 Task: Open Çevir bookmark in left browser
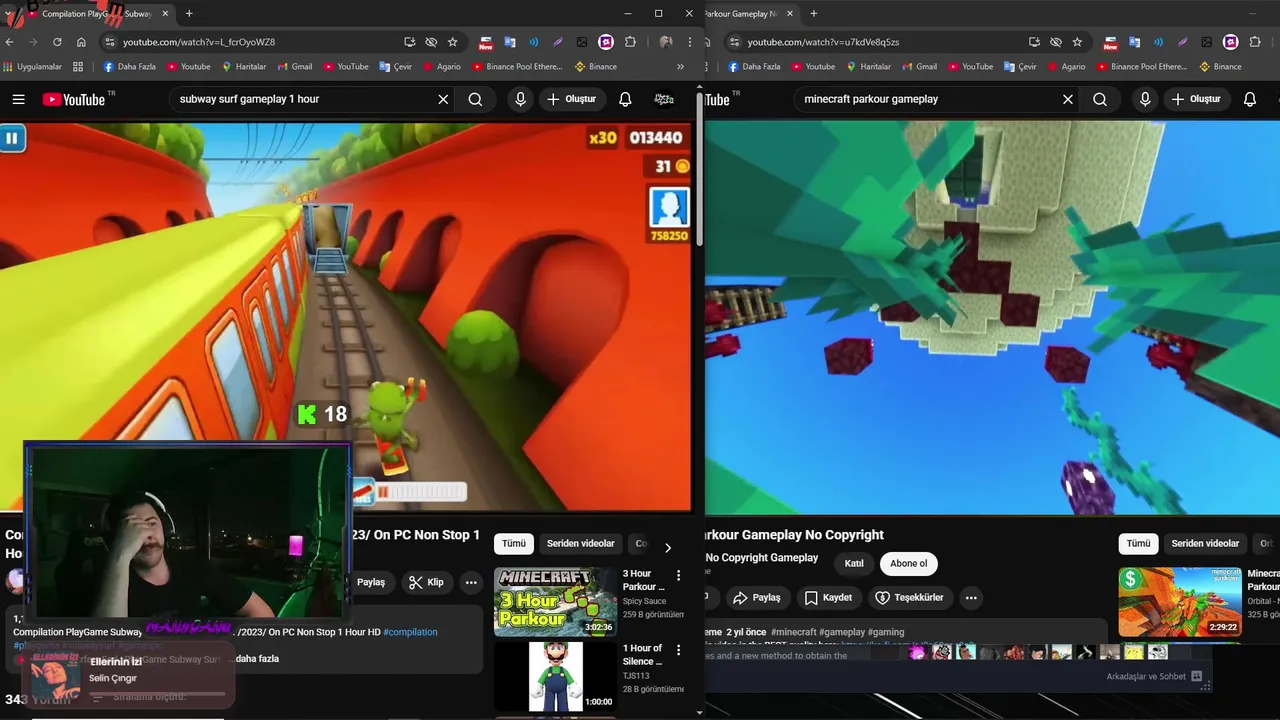(x=394, y=67)
